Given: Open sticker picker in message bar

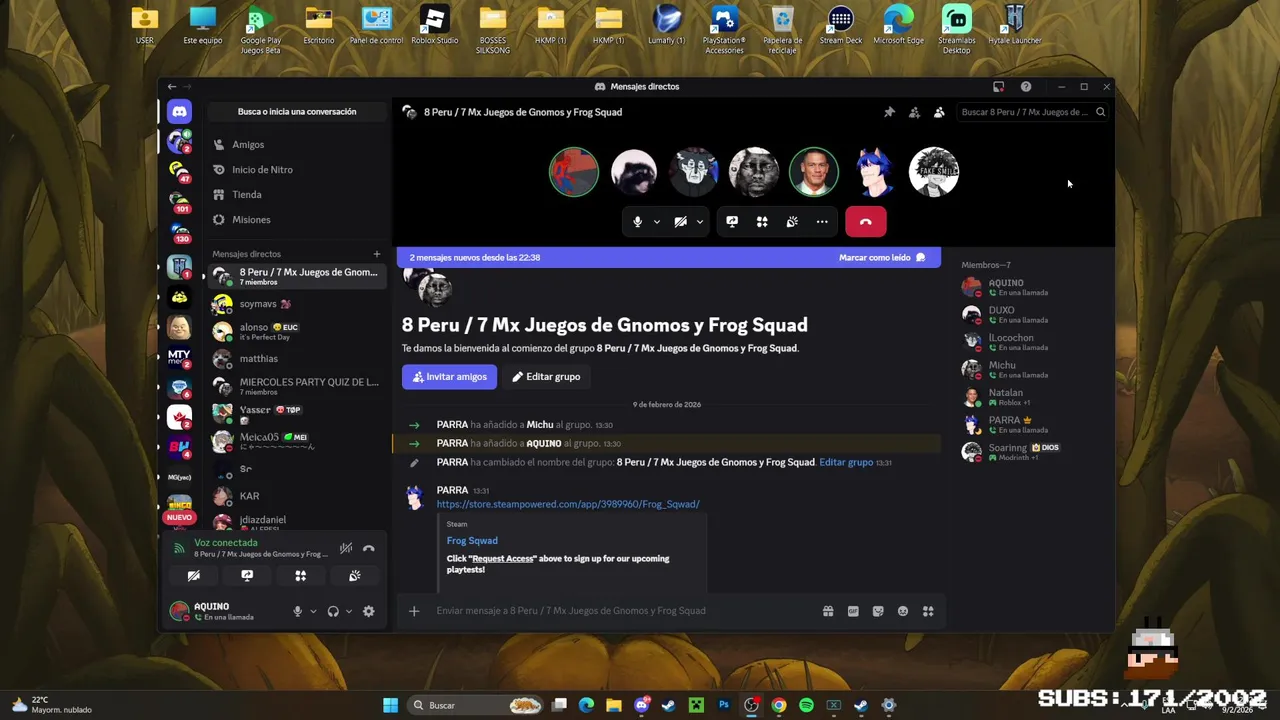Looking at the screenshot, I should [x=878, y=611].
